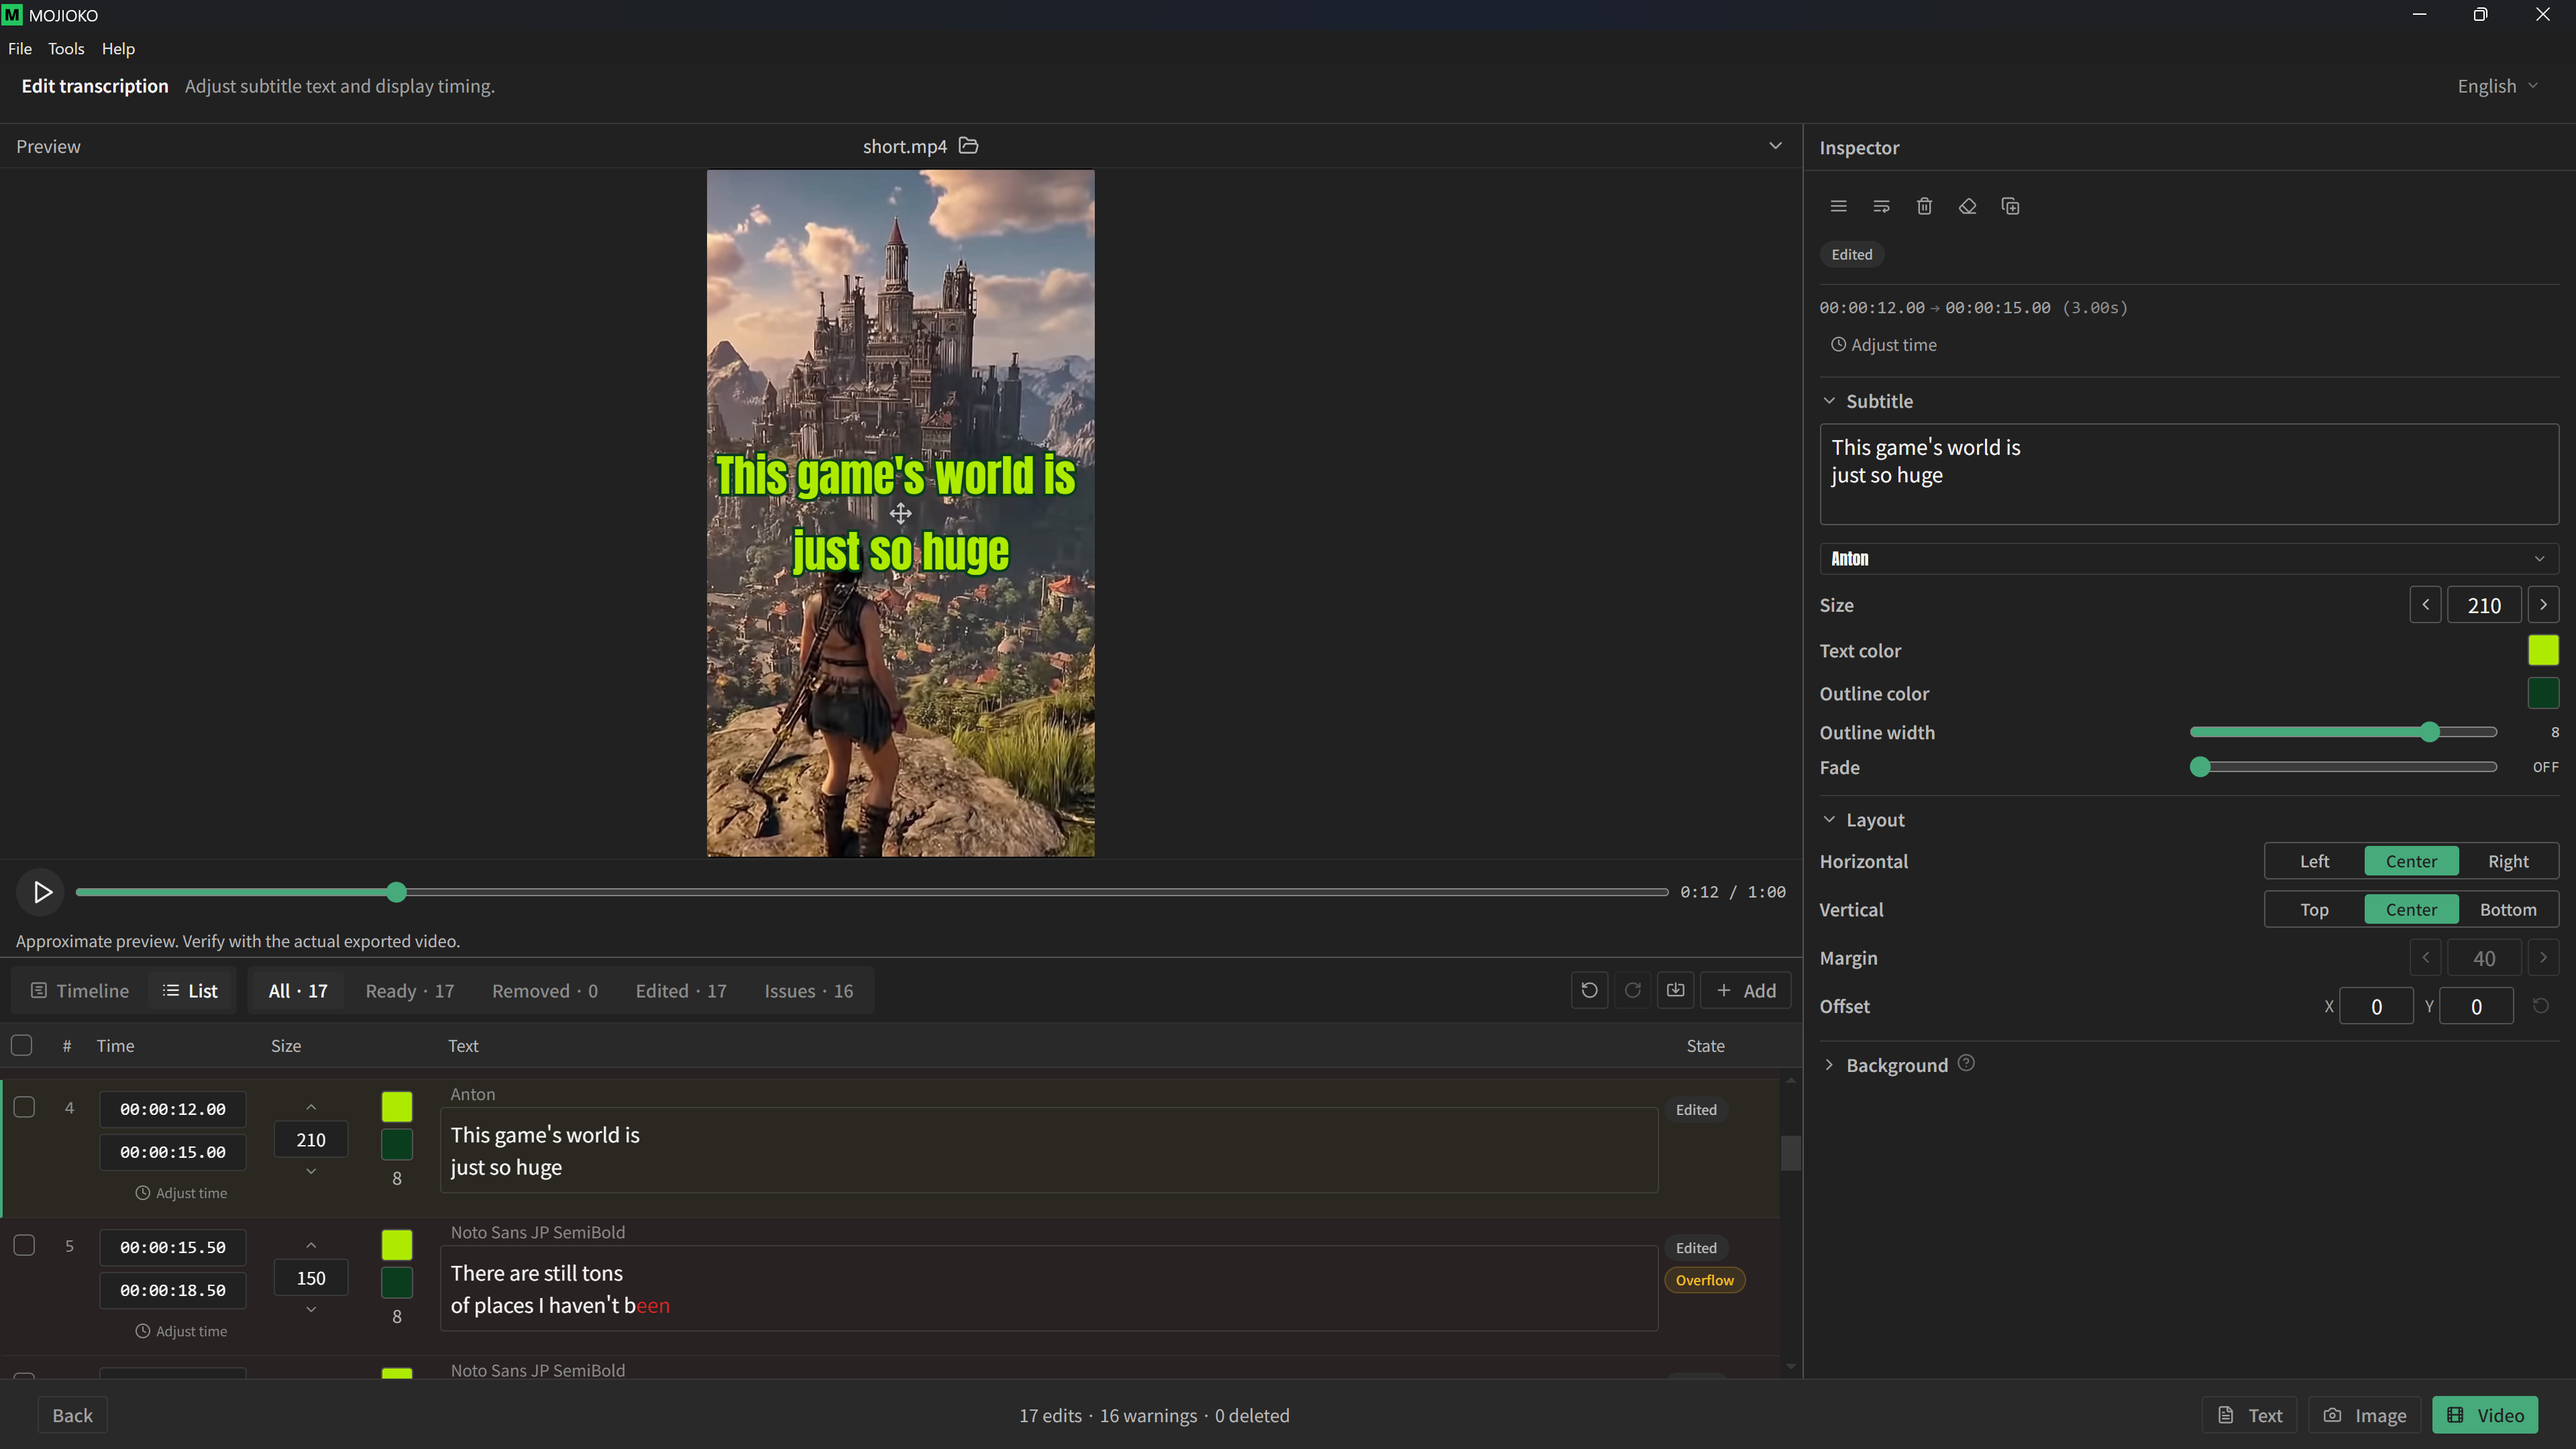Expand the Background section
Screen dimensions: 2576x1449
click(x=1829, y=1065)
